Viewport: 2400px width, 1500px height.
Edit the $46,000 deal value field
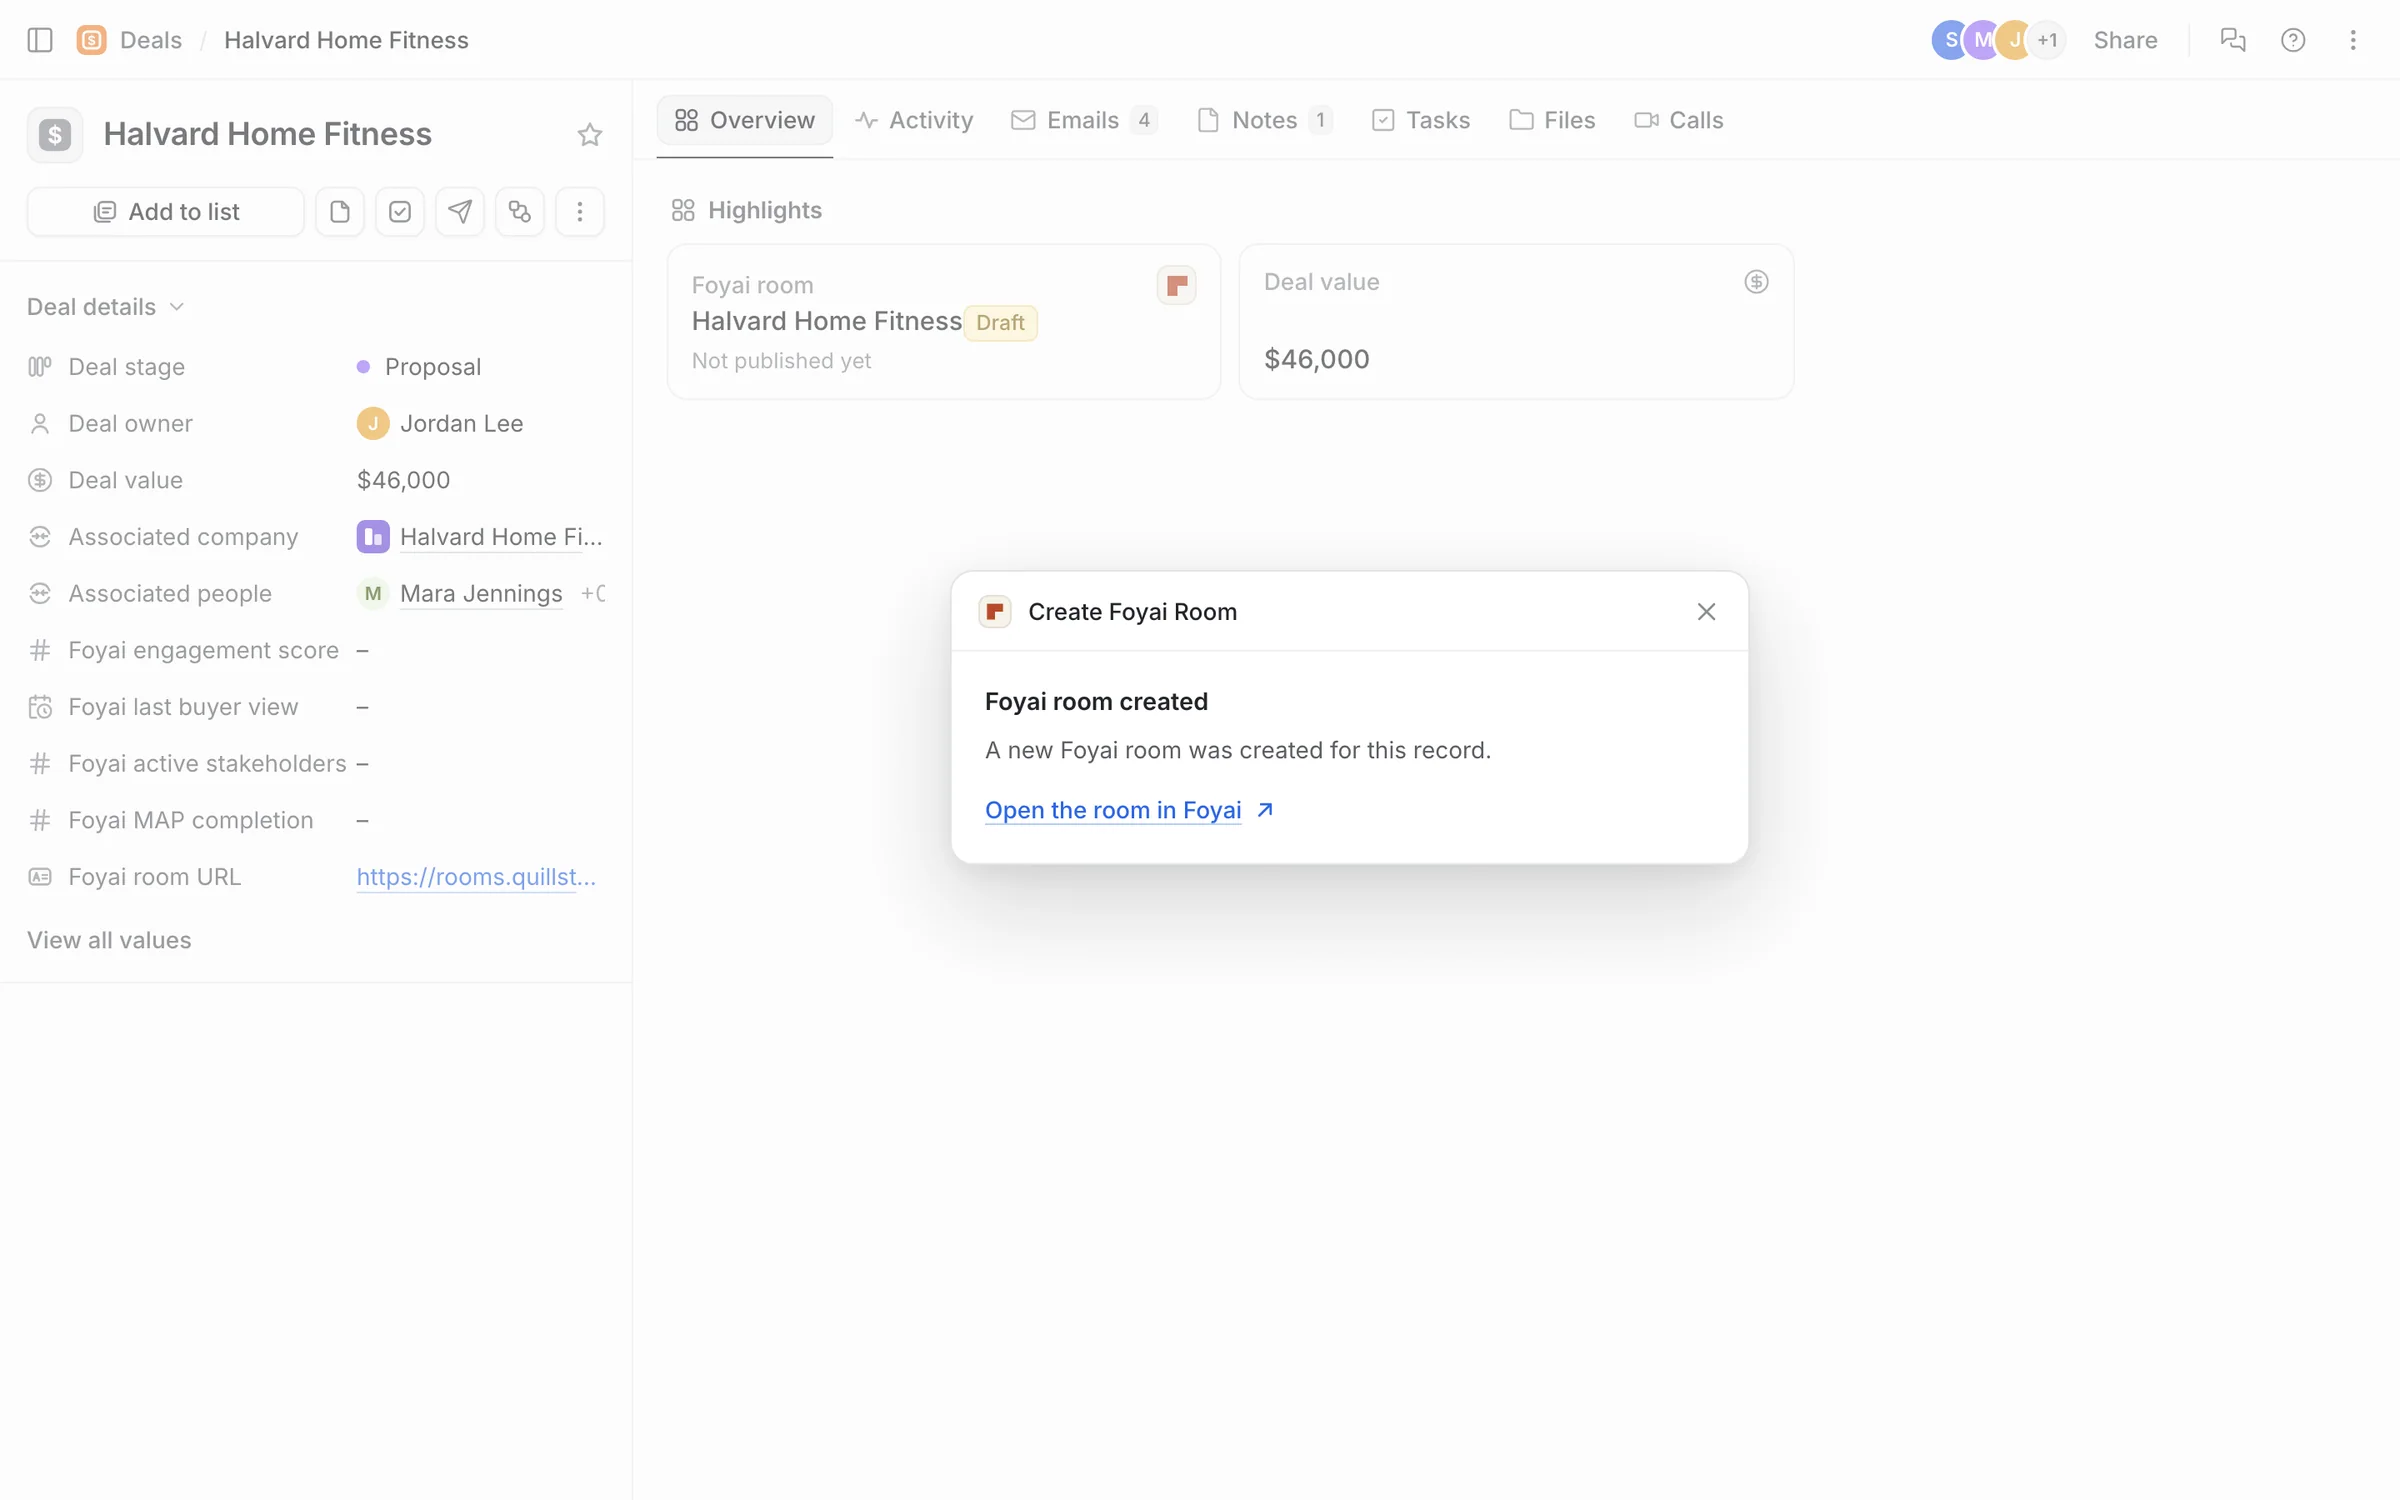[x=404, y=481]
